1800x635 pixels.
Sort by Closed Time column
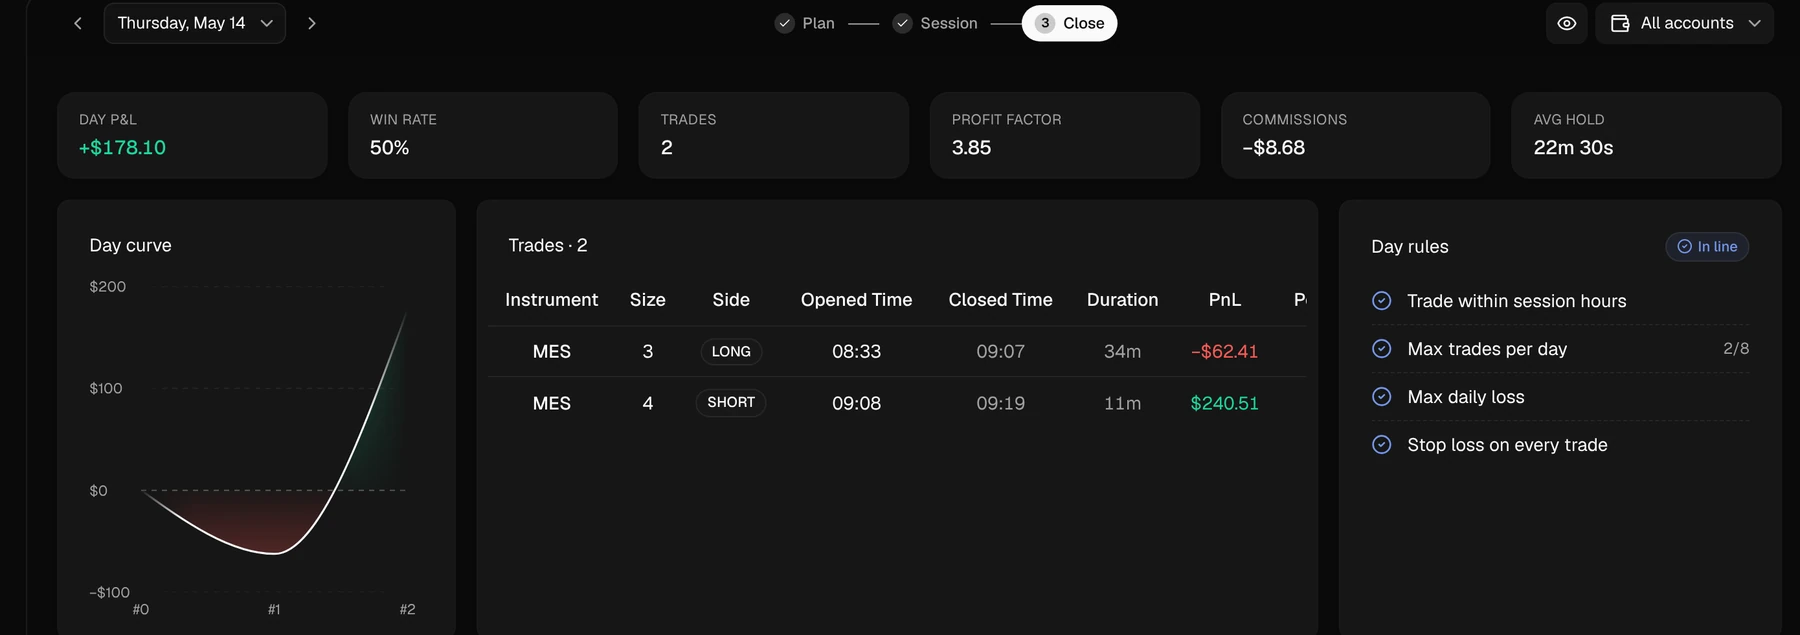(x=1000, y=300)
